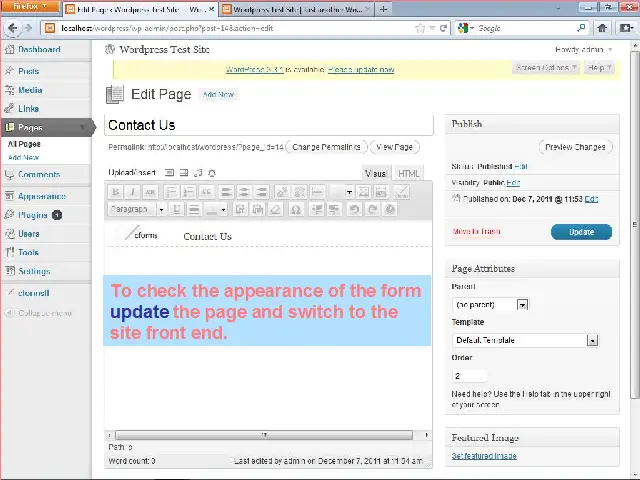The image size is (640, 480).
Task: Open the editor help icon
Action: 389,210
